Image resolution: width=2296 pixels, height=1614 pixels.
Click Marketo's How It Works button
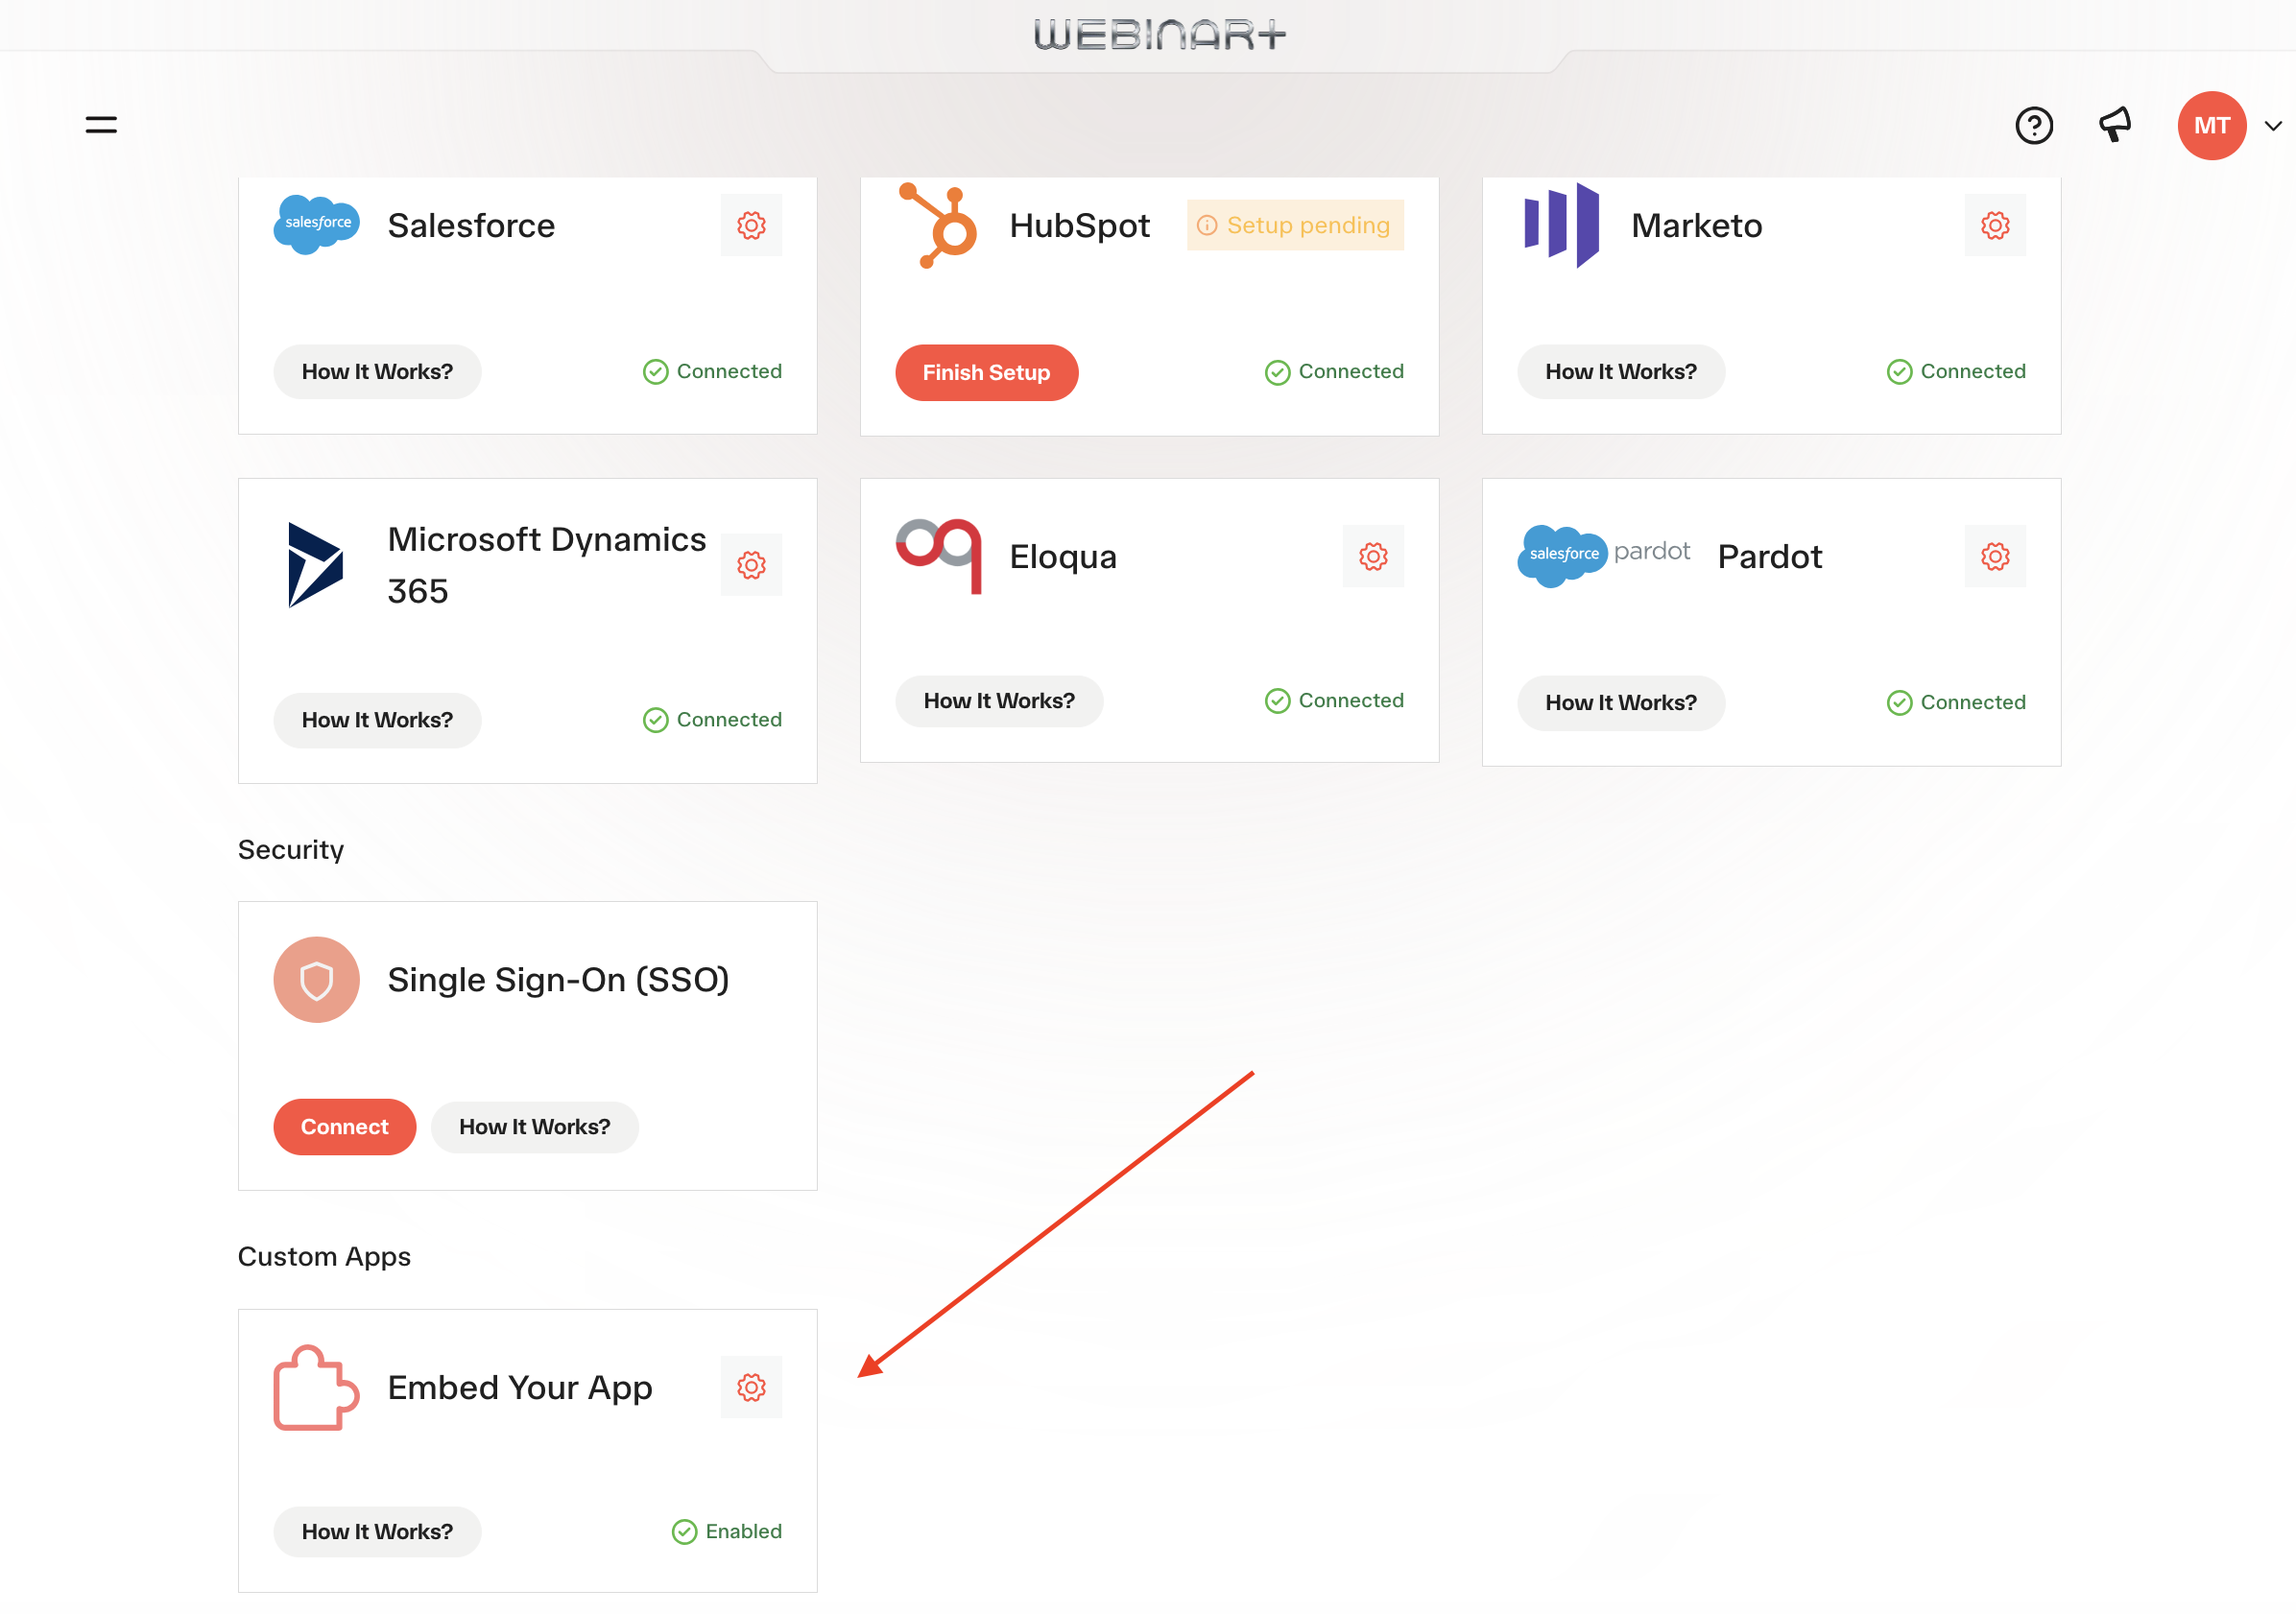tap(1620, 372)
